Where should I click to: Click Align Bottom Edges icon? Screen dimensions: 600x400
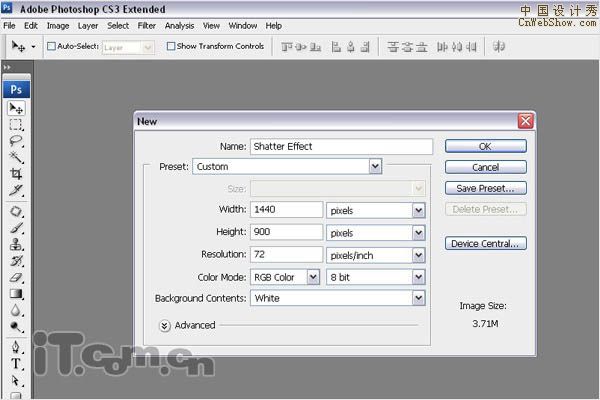(315, 47)
